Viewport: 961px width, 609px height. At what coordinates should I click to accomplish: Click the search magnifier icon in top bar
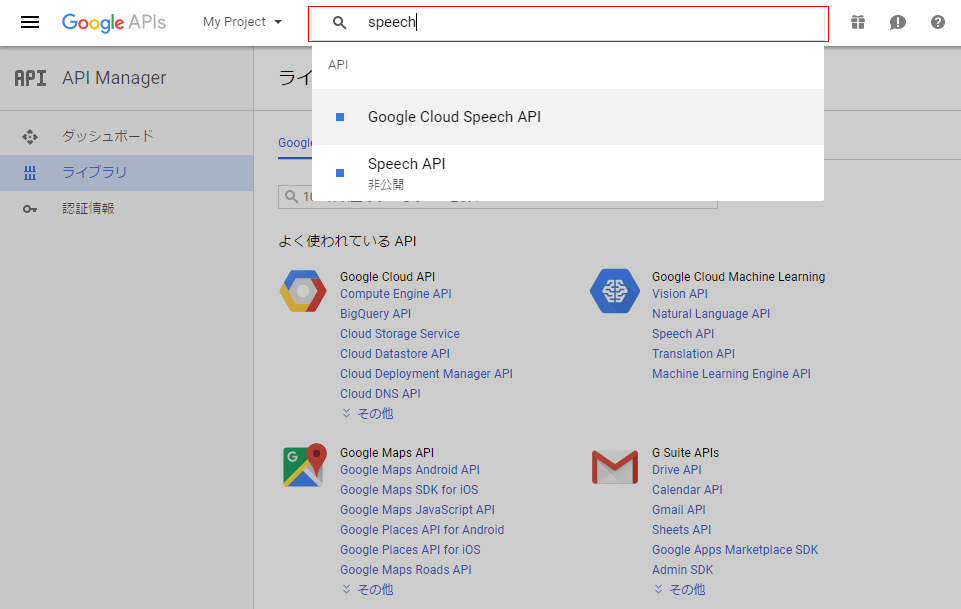click(339, 23)
